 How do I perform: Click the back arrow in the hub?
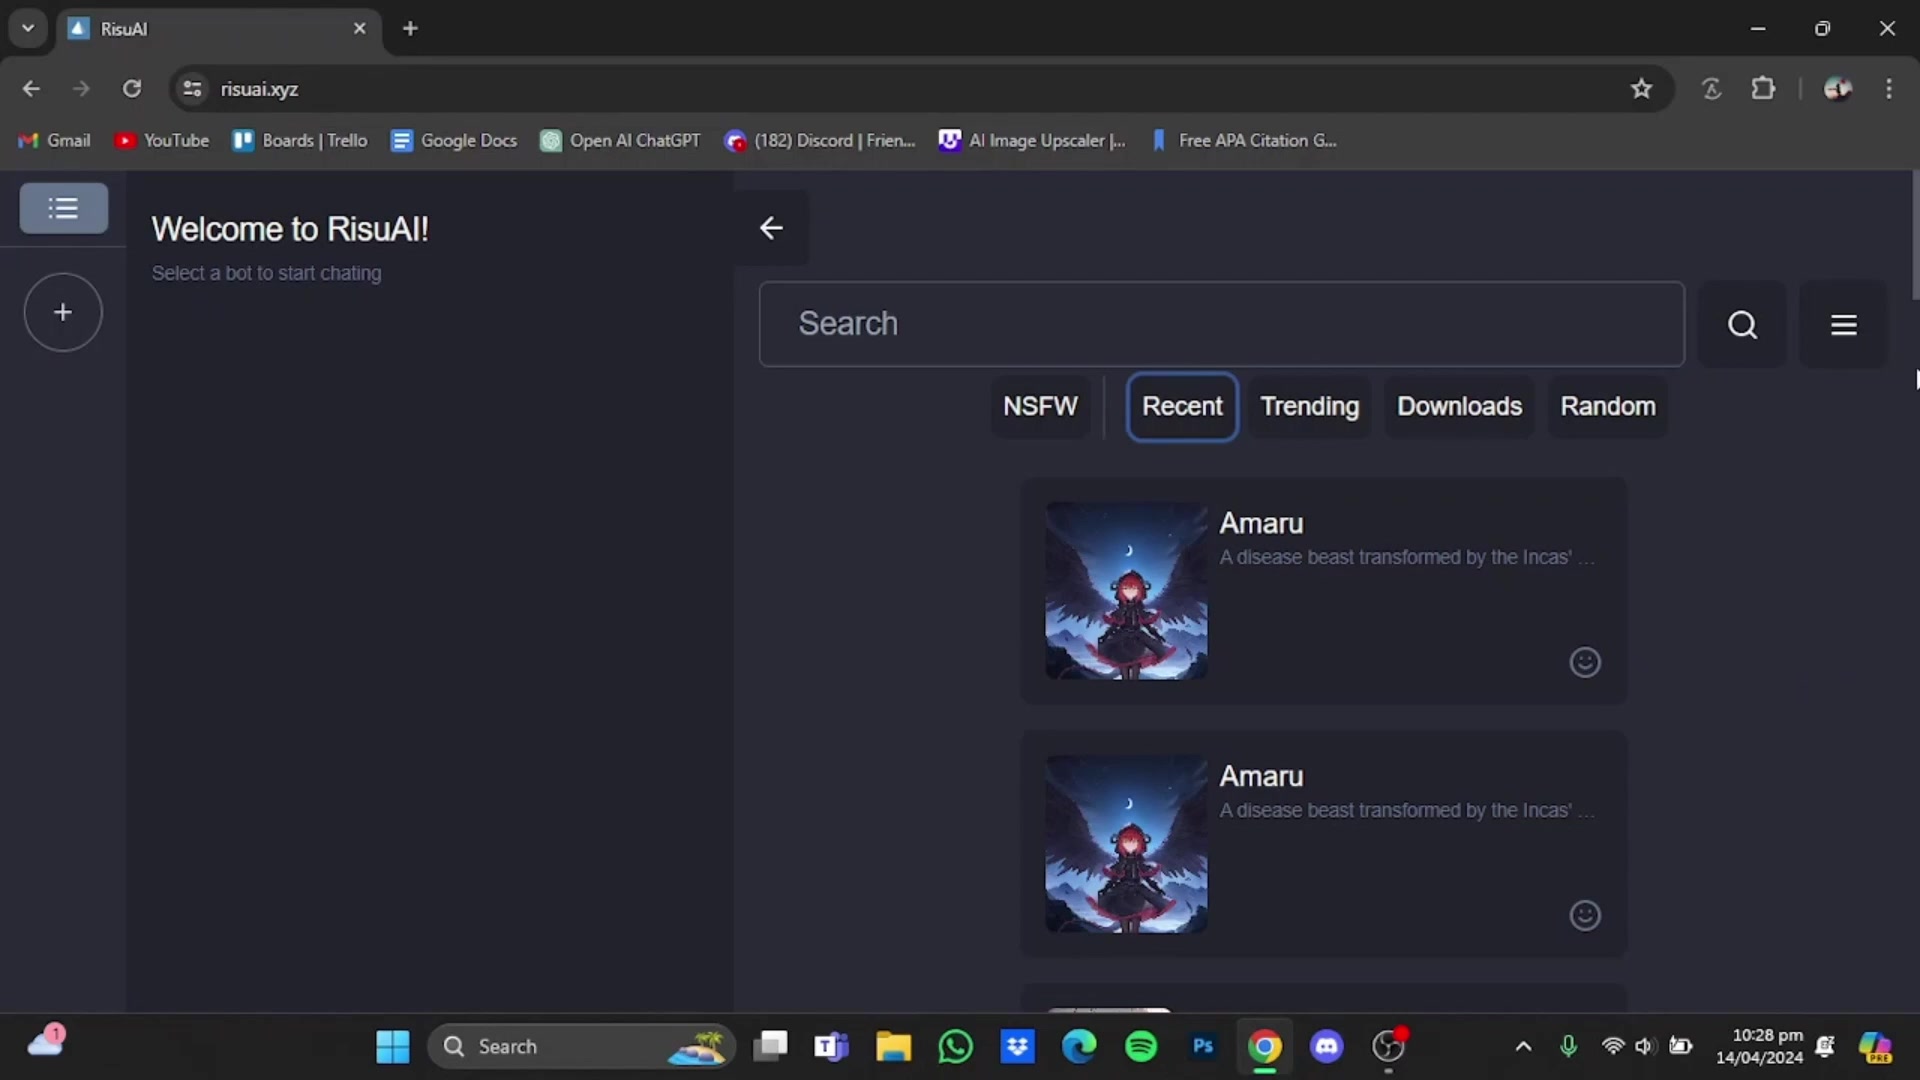click(770, 228)
